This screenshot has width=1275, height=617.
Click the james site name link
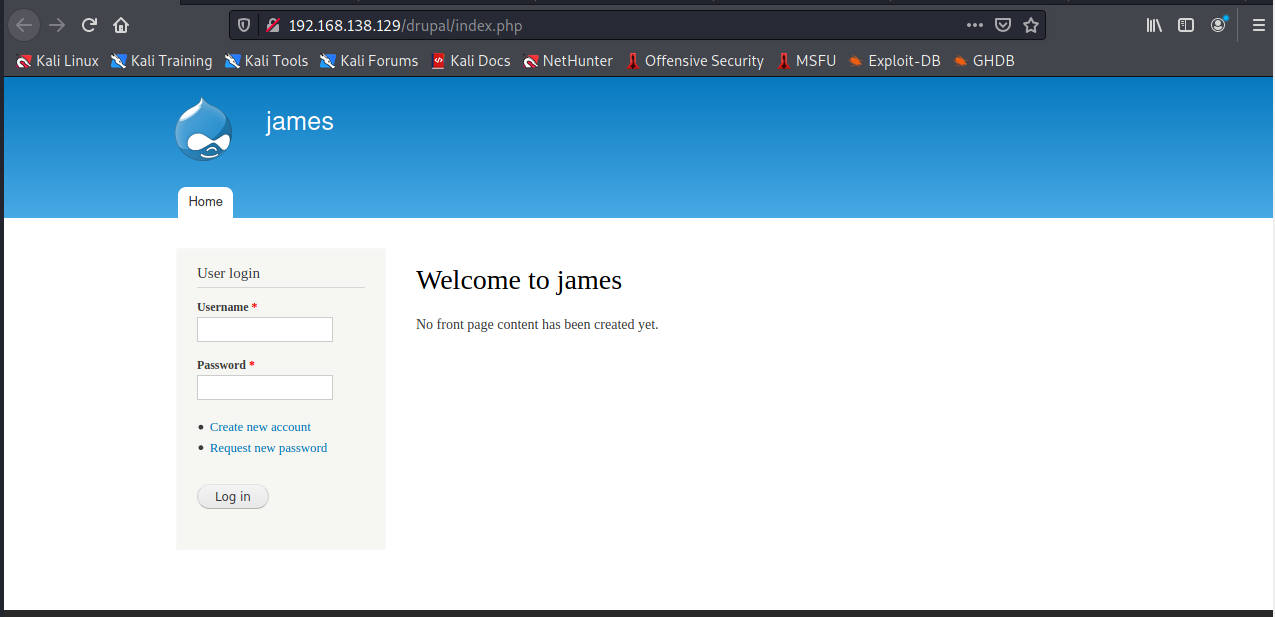coord(300,122)
